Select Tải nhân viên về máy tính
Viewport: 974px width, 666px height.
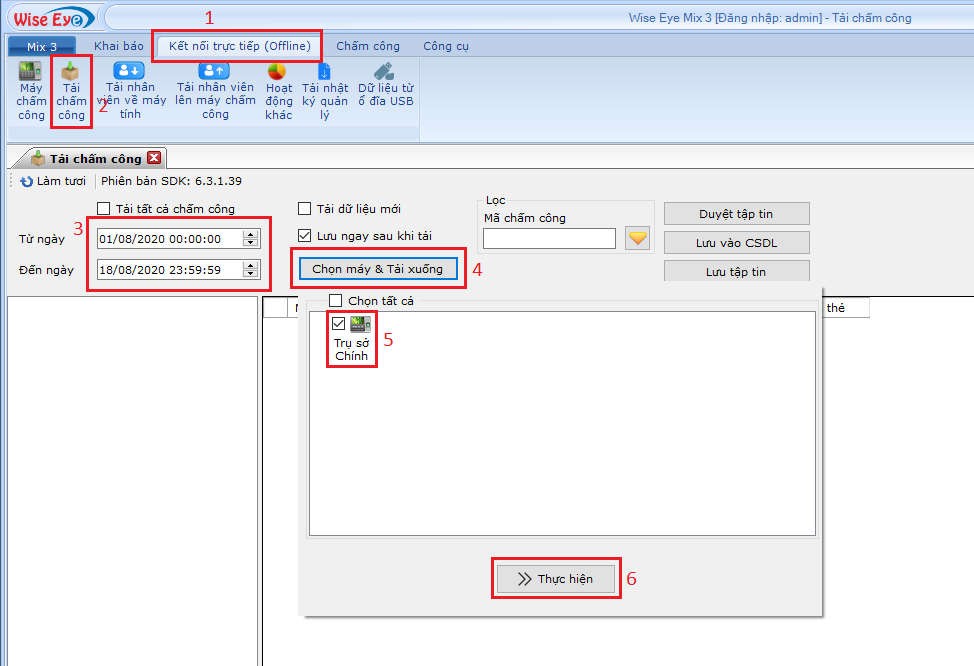click(x=129, y=71)
